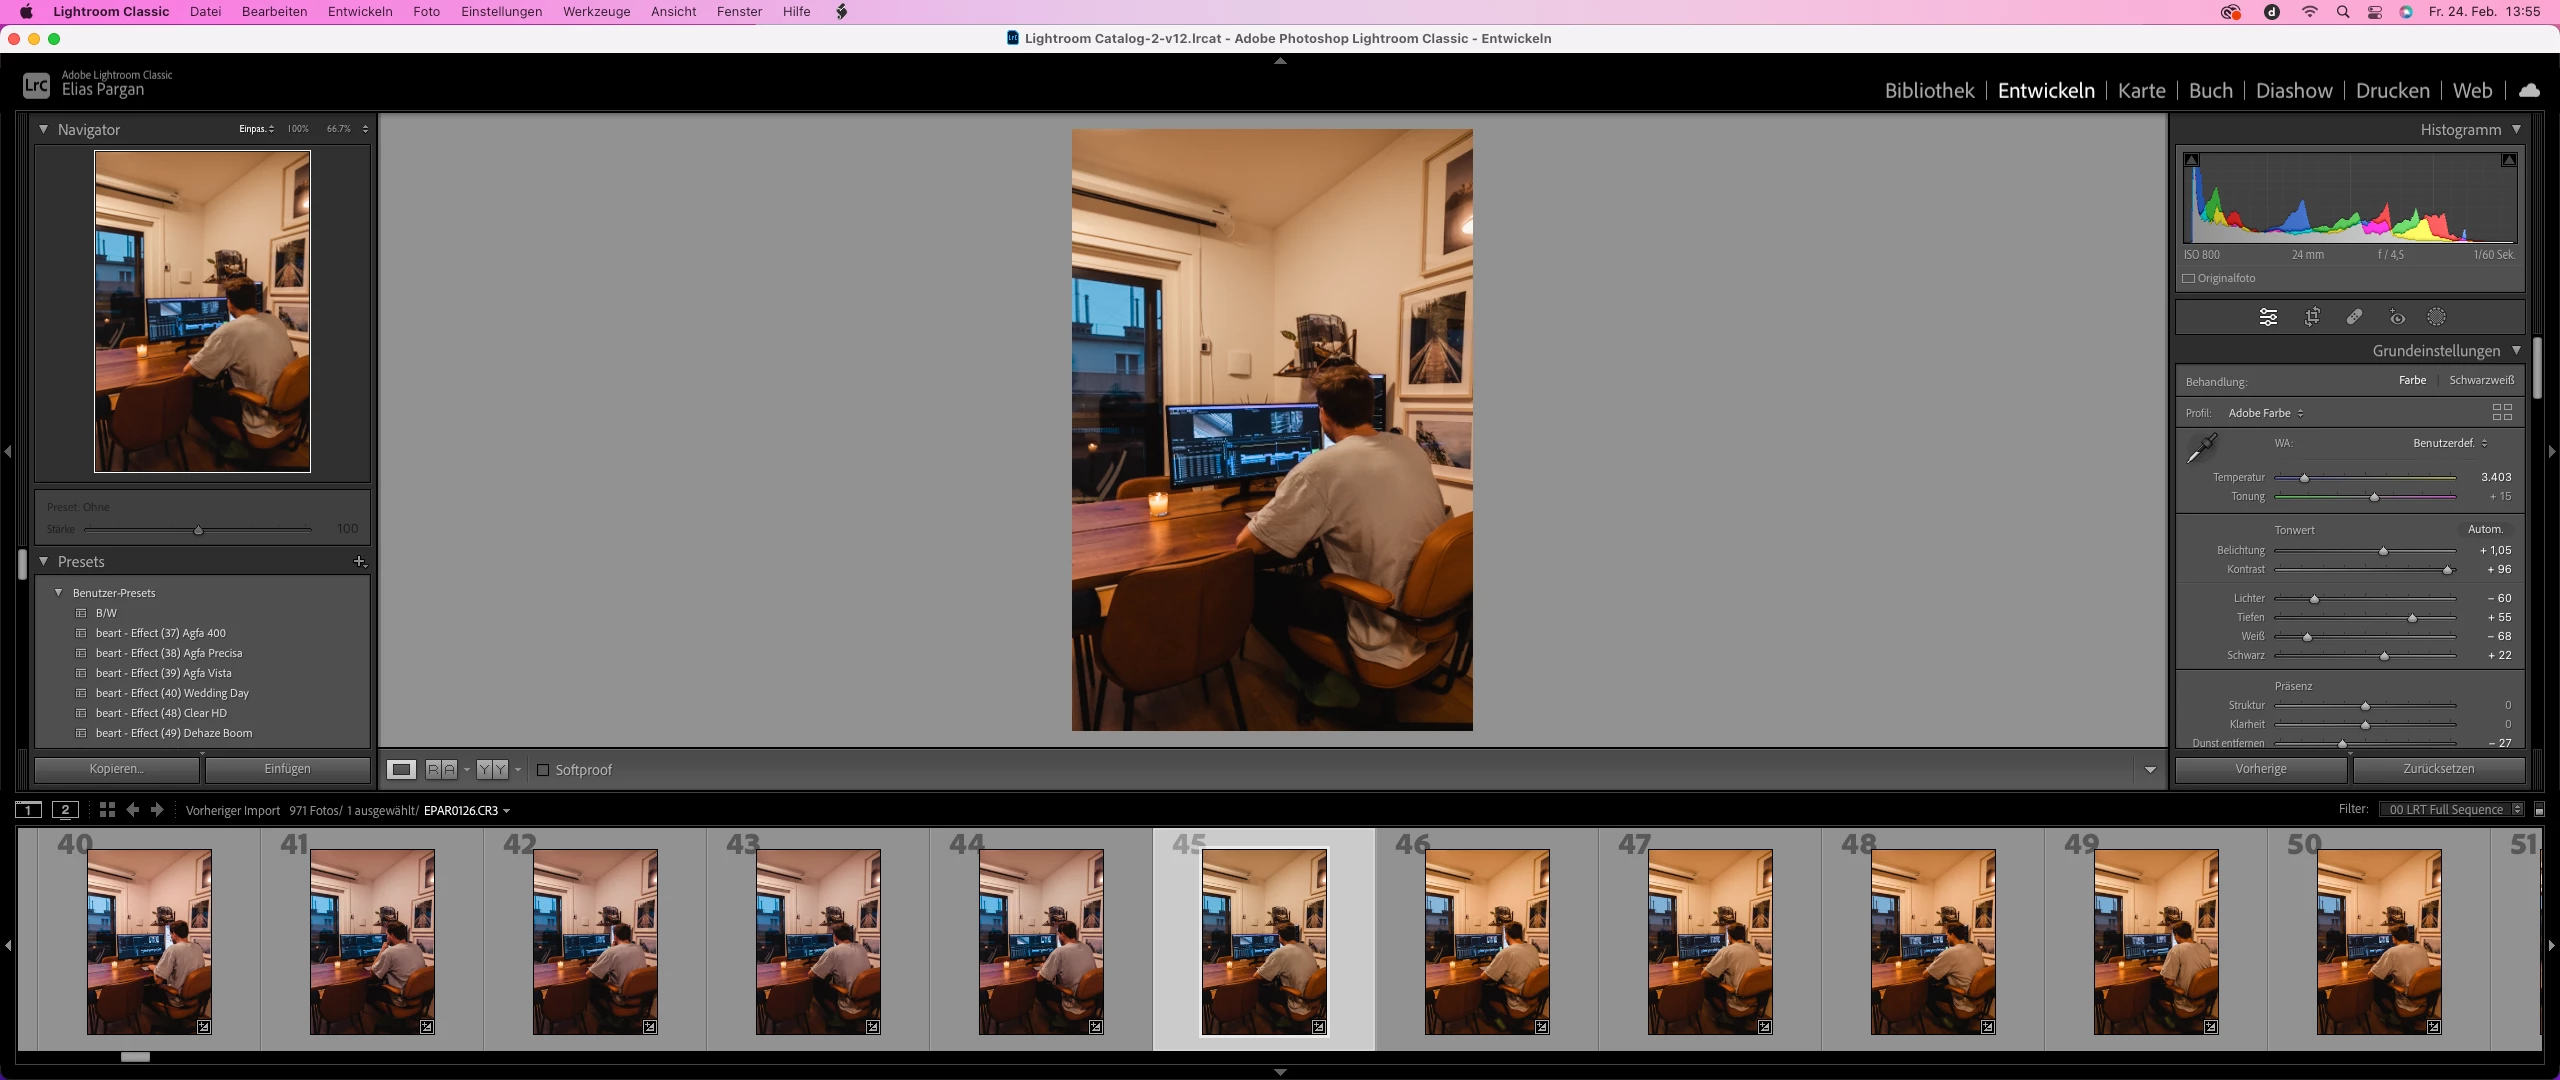Click the Kopieren... button
The image size is (2560, 1080).
[117, 769]
